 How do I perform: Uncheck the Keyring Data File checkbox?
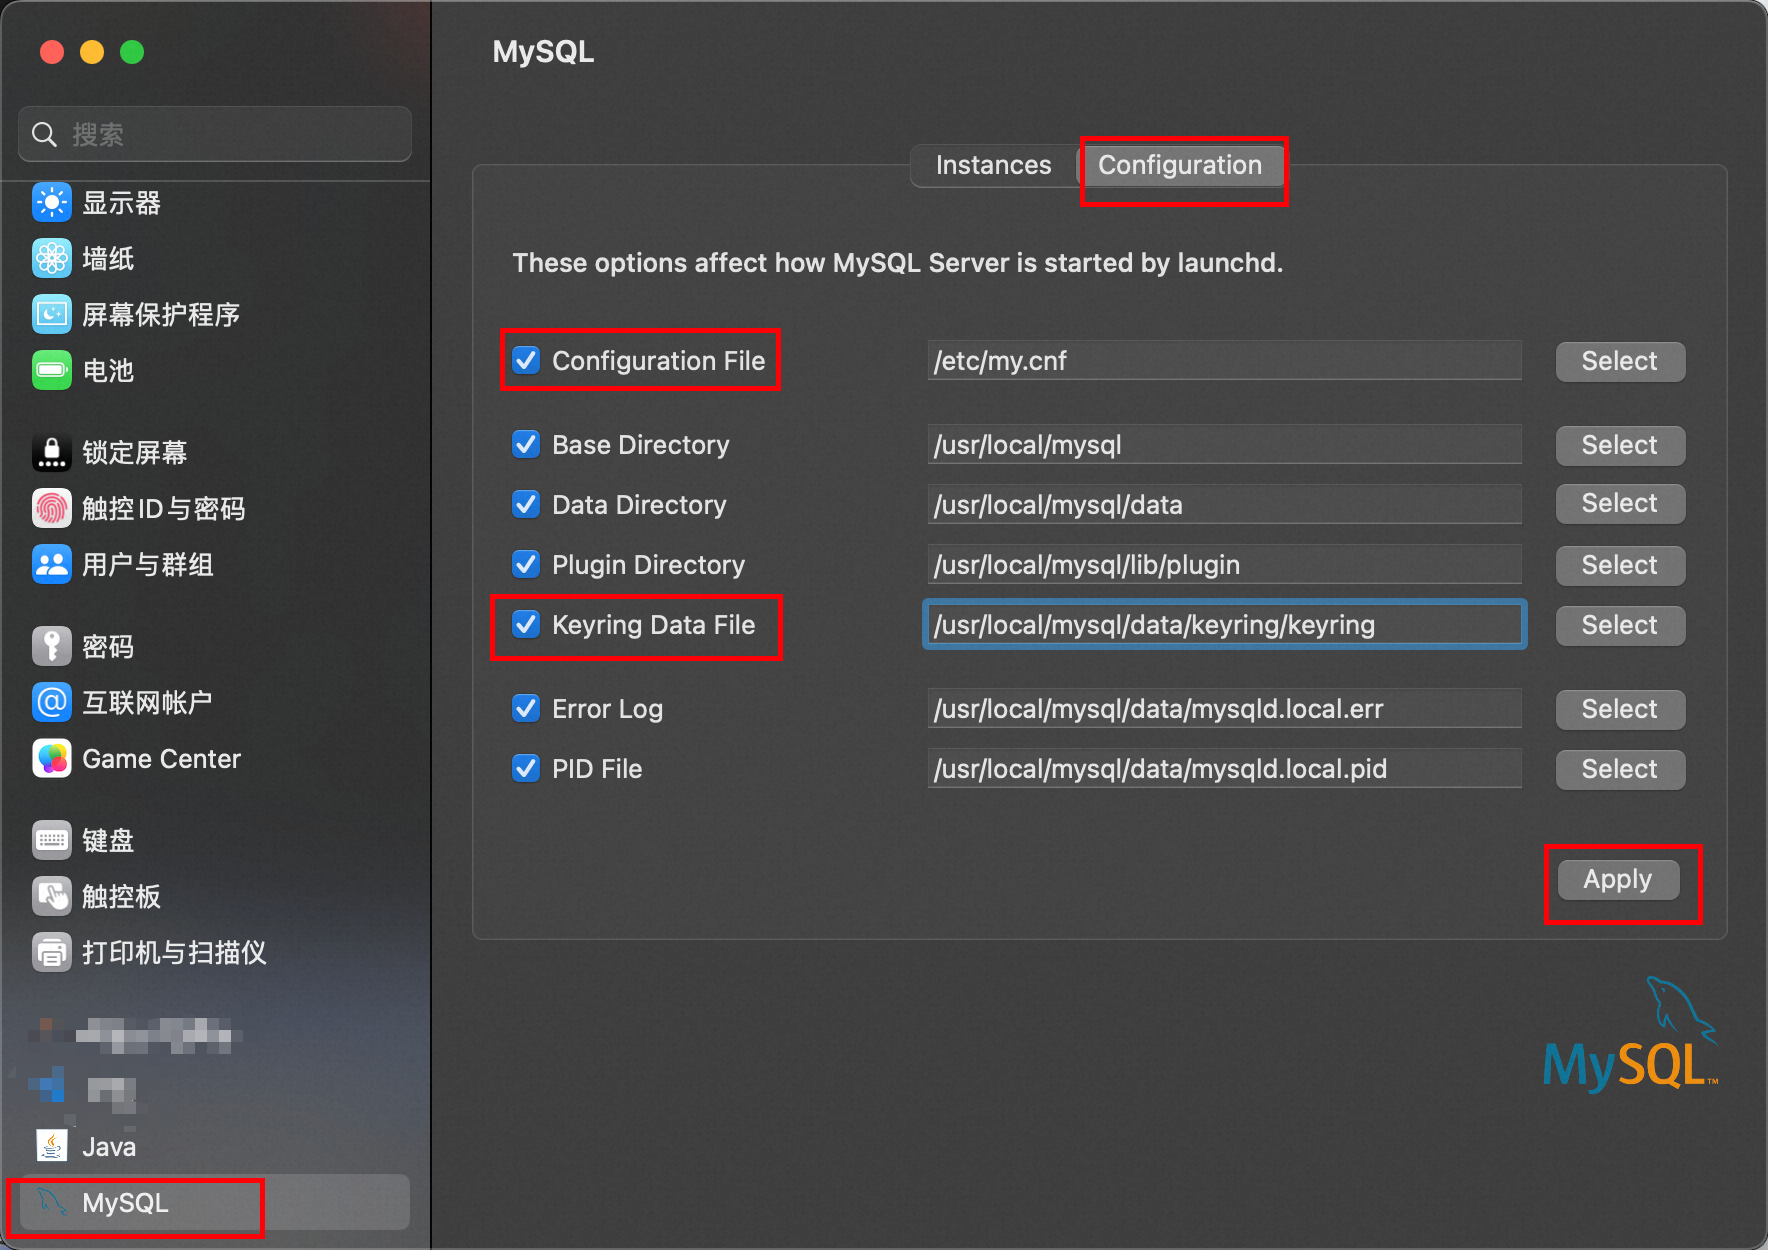(526, 624)
